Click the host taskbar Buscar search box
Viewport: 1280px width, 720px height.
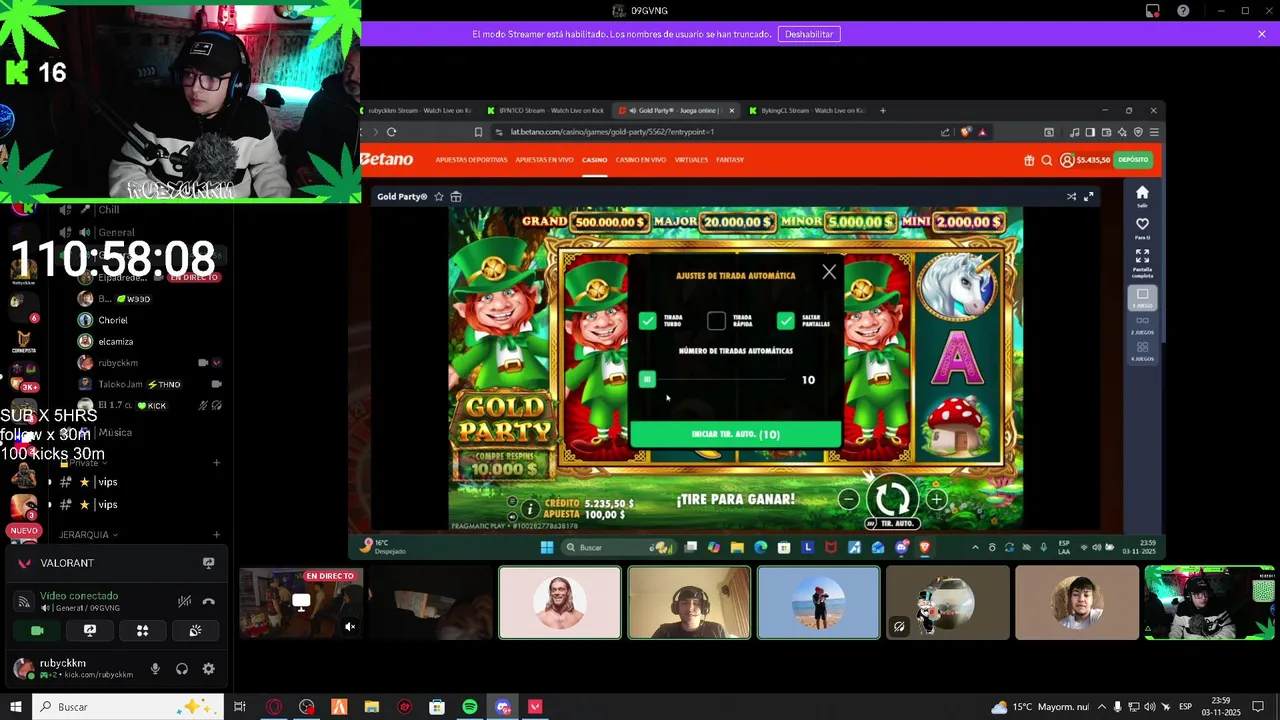pyautogui.click(x=127, y=707)
